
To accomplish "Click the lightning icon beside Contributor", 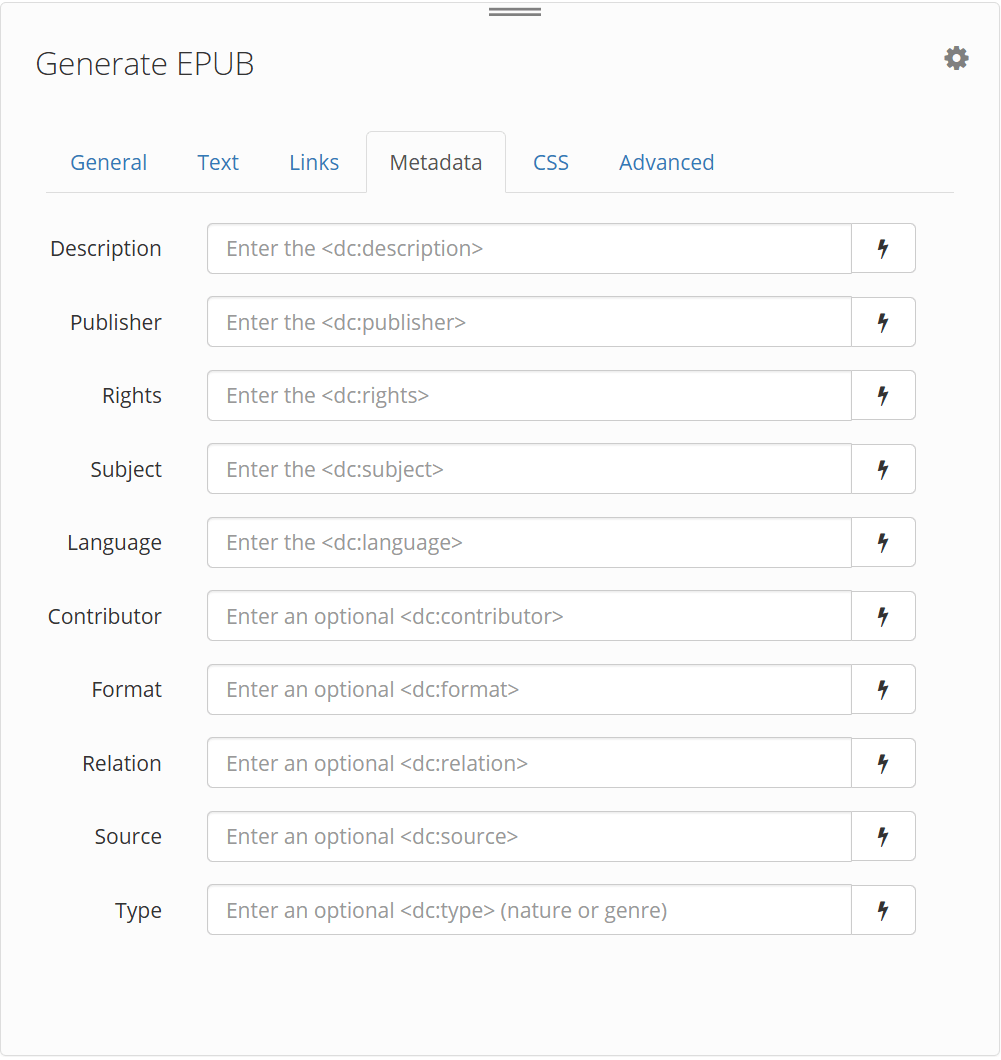I will pos(883,616).
